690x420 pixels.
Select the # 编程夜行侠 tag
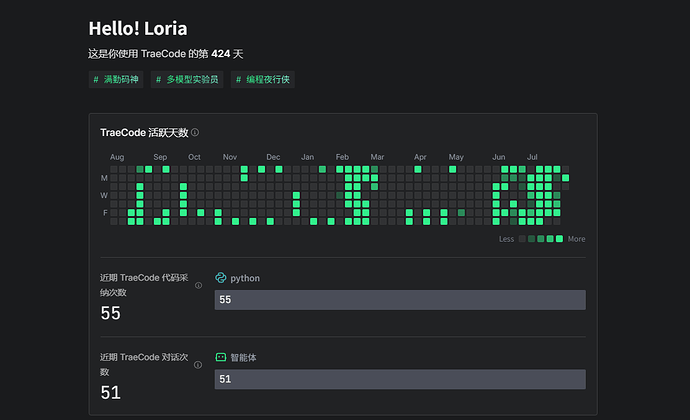click(263, 79)
